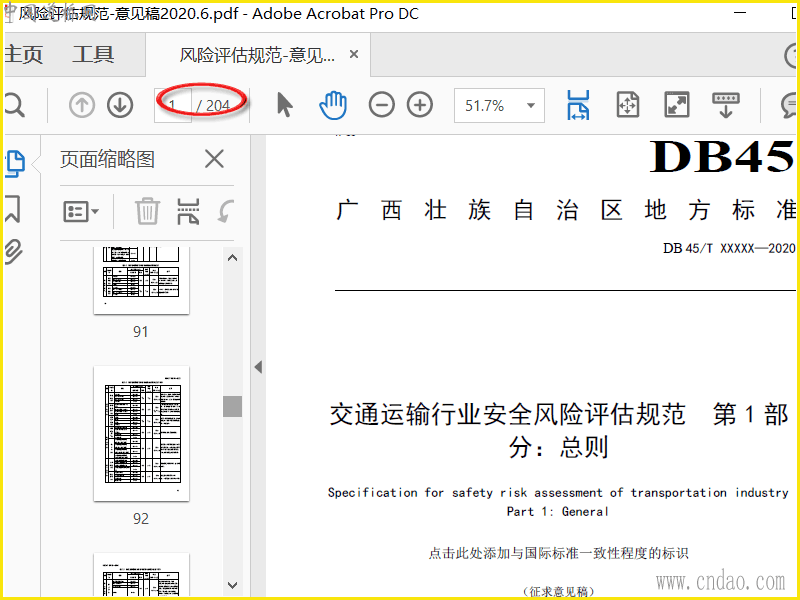Click the thumbnail label 92
This screenshot has height=600, width=800.
140,519
